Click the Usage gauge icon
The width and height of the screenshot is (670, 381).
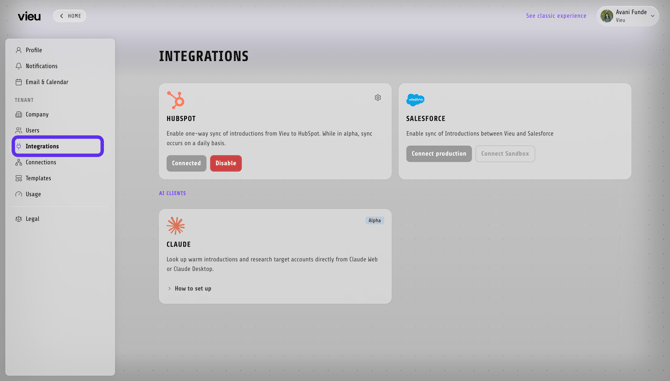coord(18,194)
